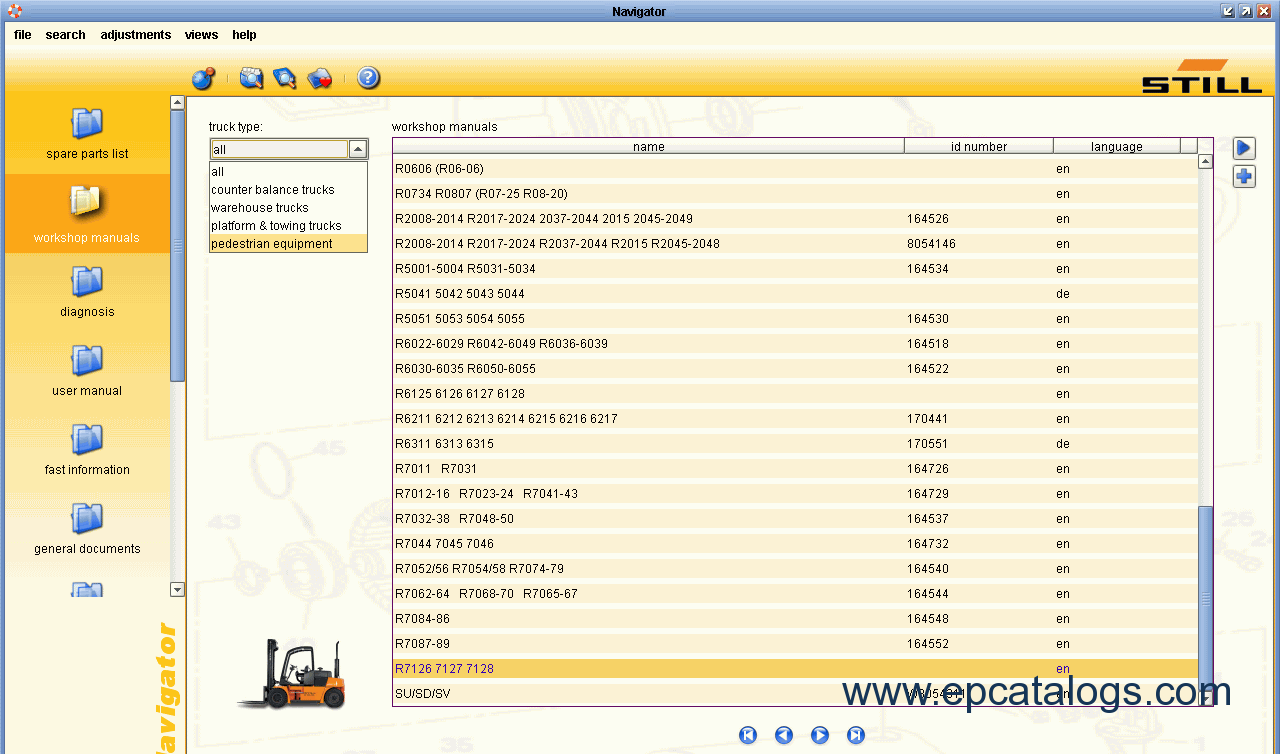This screenshot has width=1280, height=754.
Task: Go to last page navigation arrow
Action: (856, 735)
